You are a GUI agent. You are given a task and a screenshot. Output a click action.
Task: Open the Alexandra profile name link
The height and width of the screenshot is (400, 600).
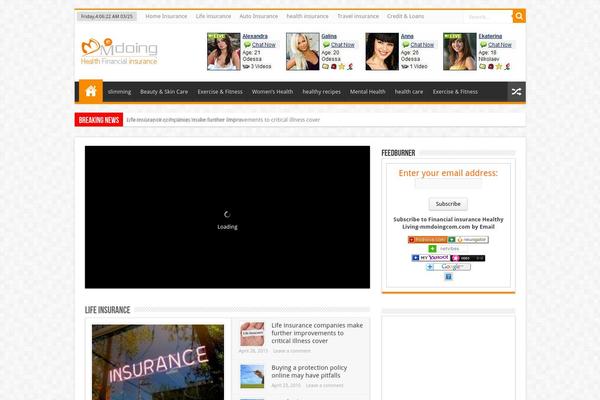[x=255, y=36]
